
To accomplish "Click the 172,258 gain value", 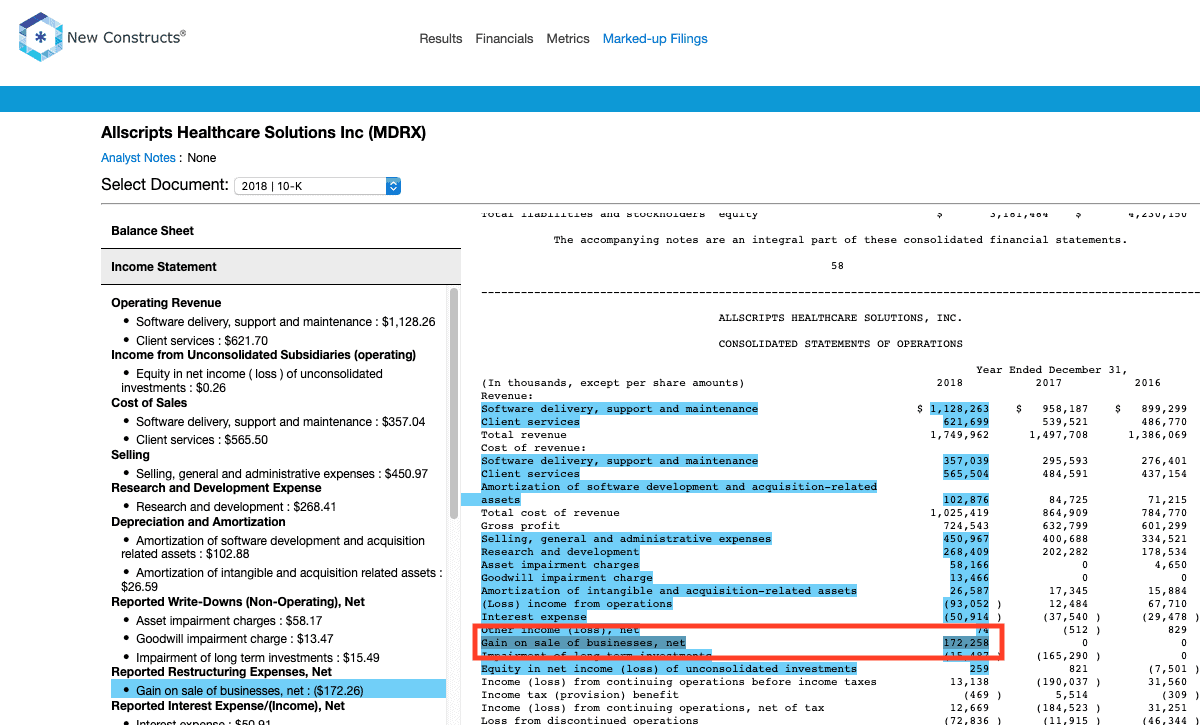I will pos(966,643).
